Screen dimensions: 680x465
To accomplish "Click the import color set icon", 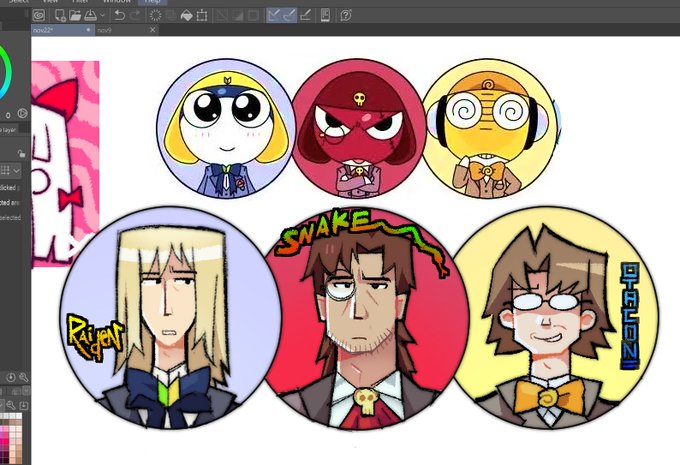I will [23, 405].
